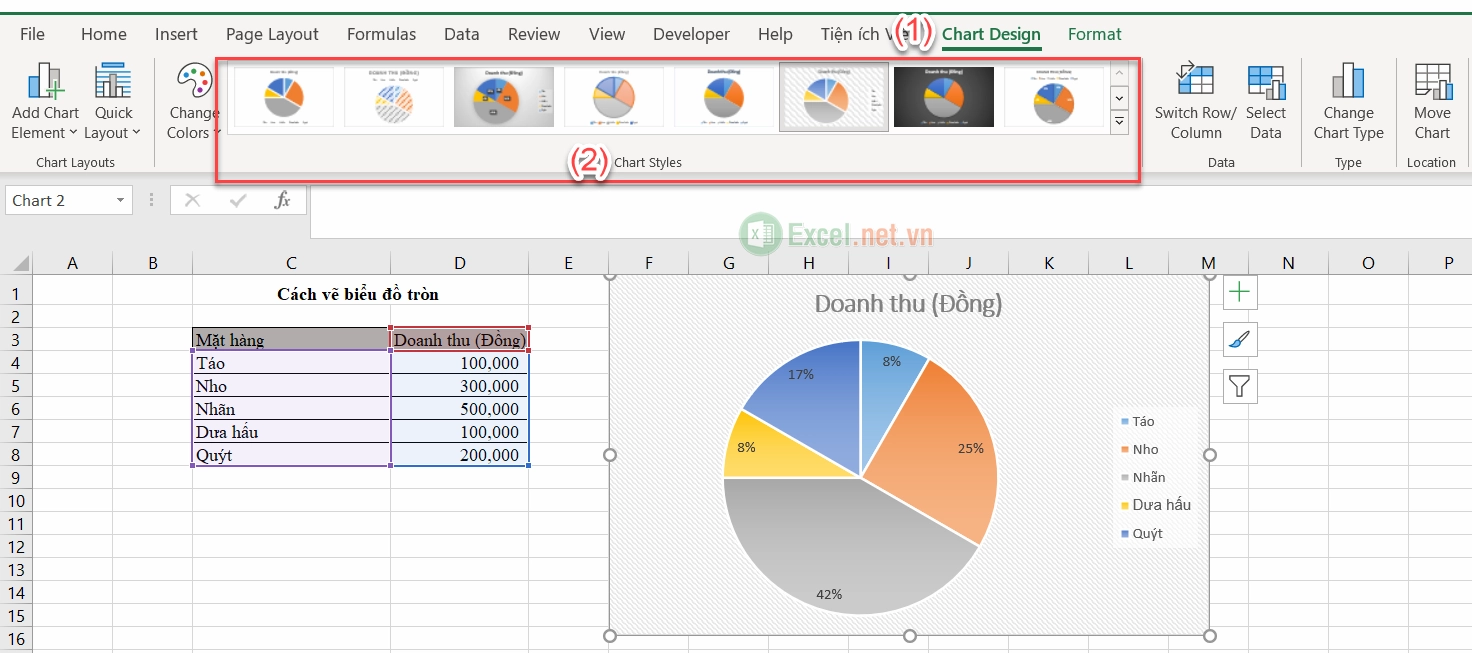Select the chart title Doanh thu (Đồng)
Screen dimensions: 1472x653
click(x=908, y=304)
